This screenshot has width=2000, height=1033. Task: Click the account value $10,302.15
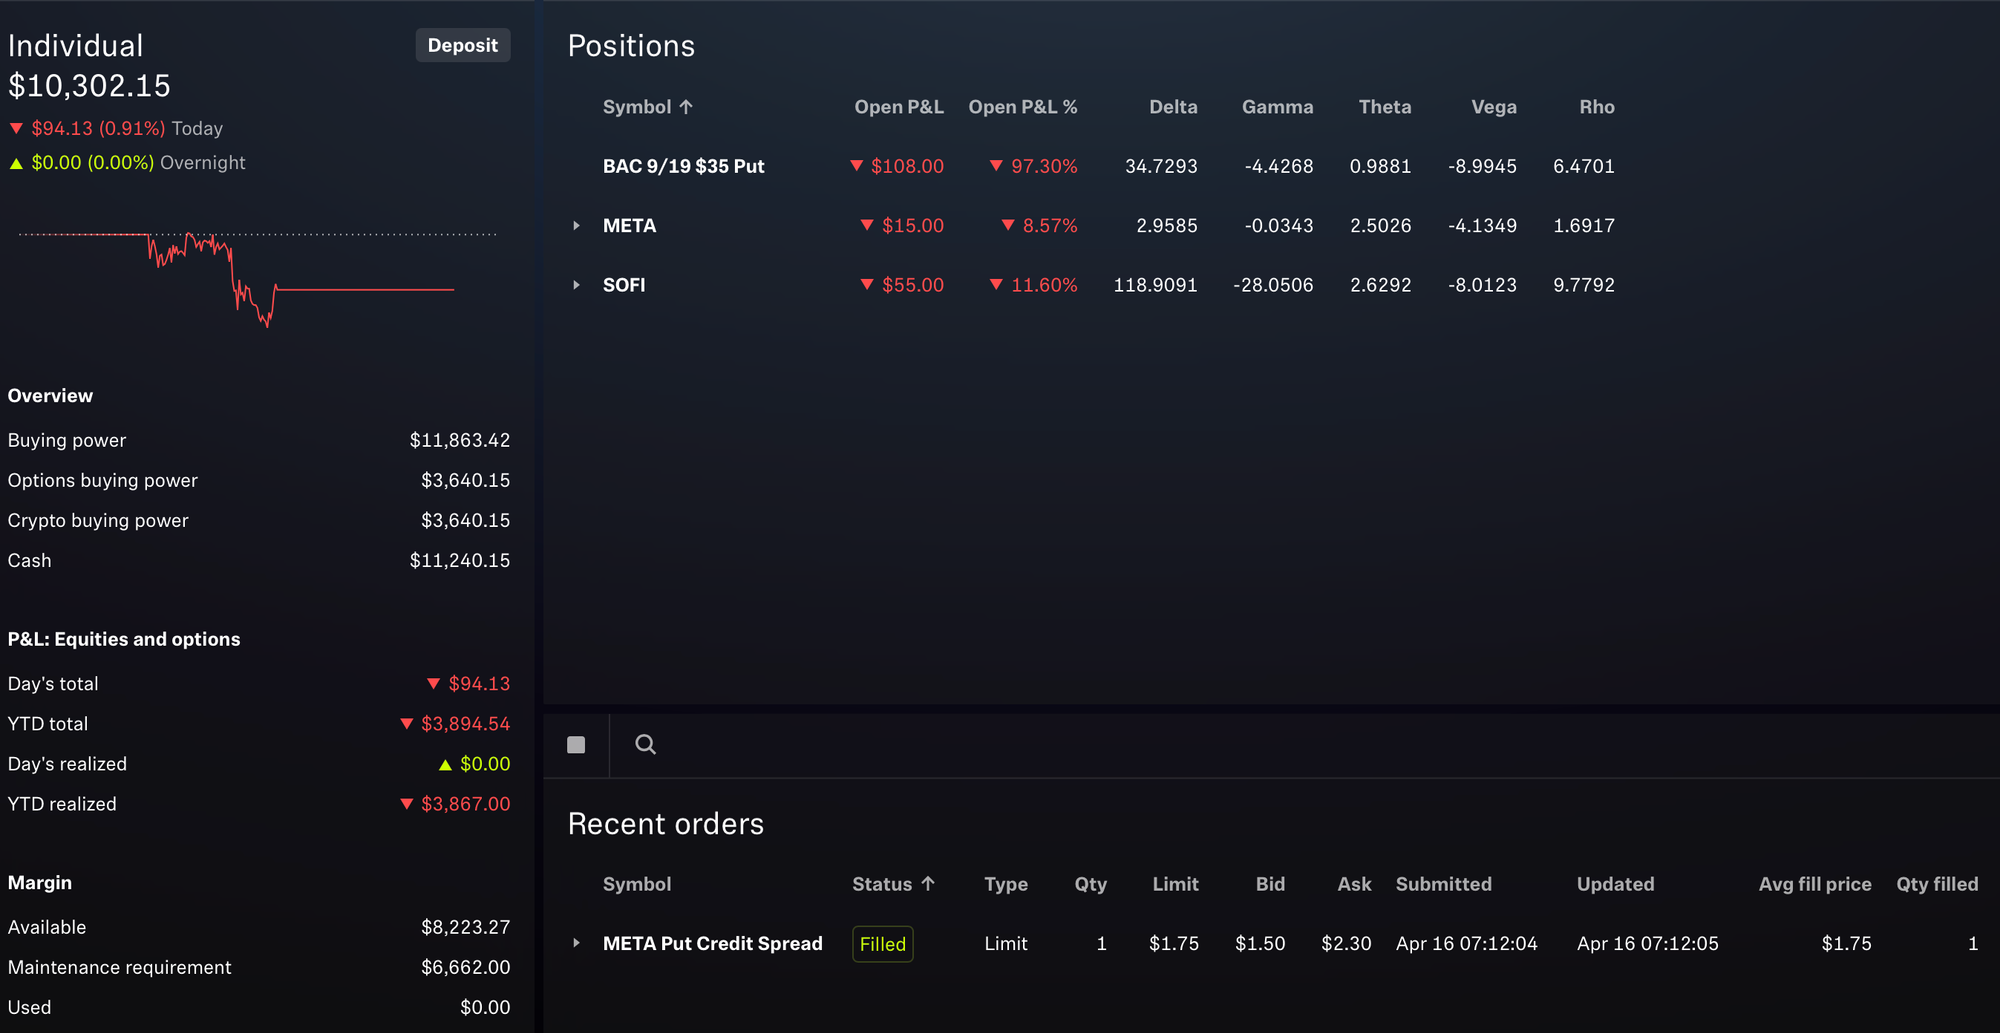pyautogui.click(x=89, y=86)
